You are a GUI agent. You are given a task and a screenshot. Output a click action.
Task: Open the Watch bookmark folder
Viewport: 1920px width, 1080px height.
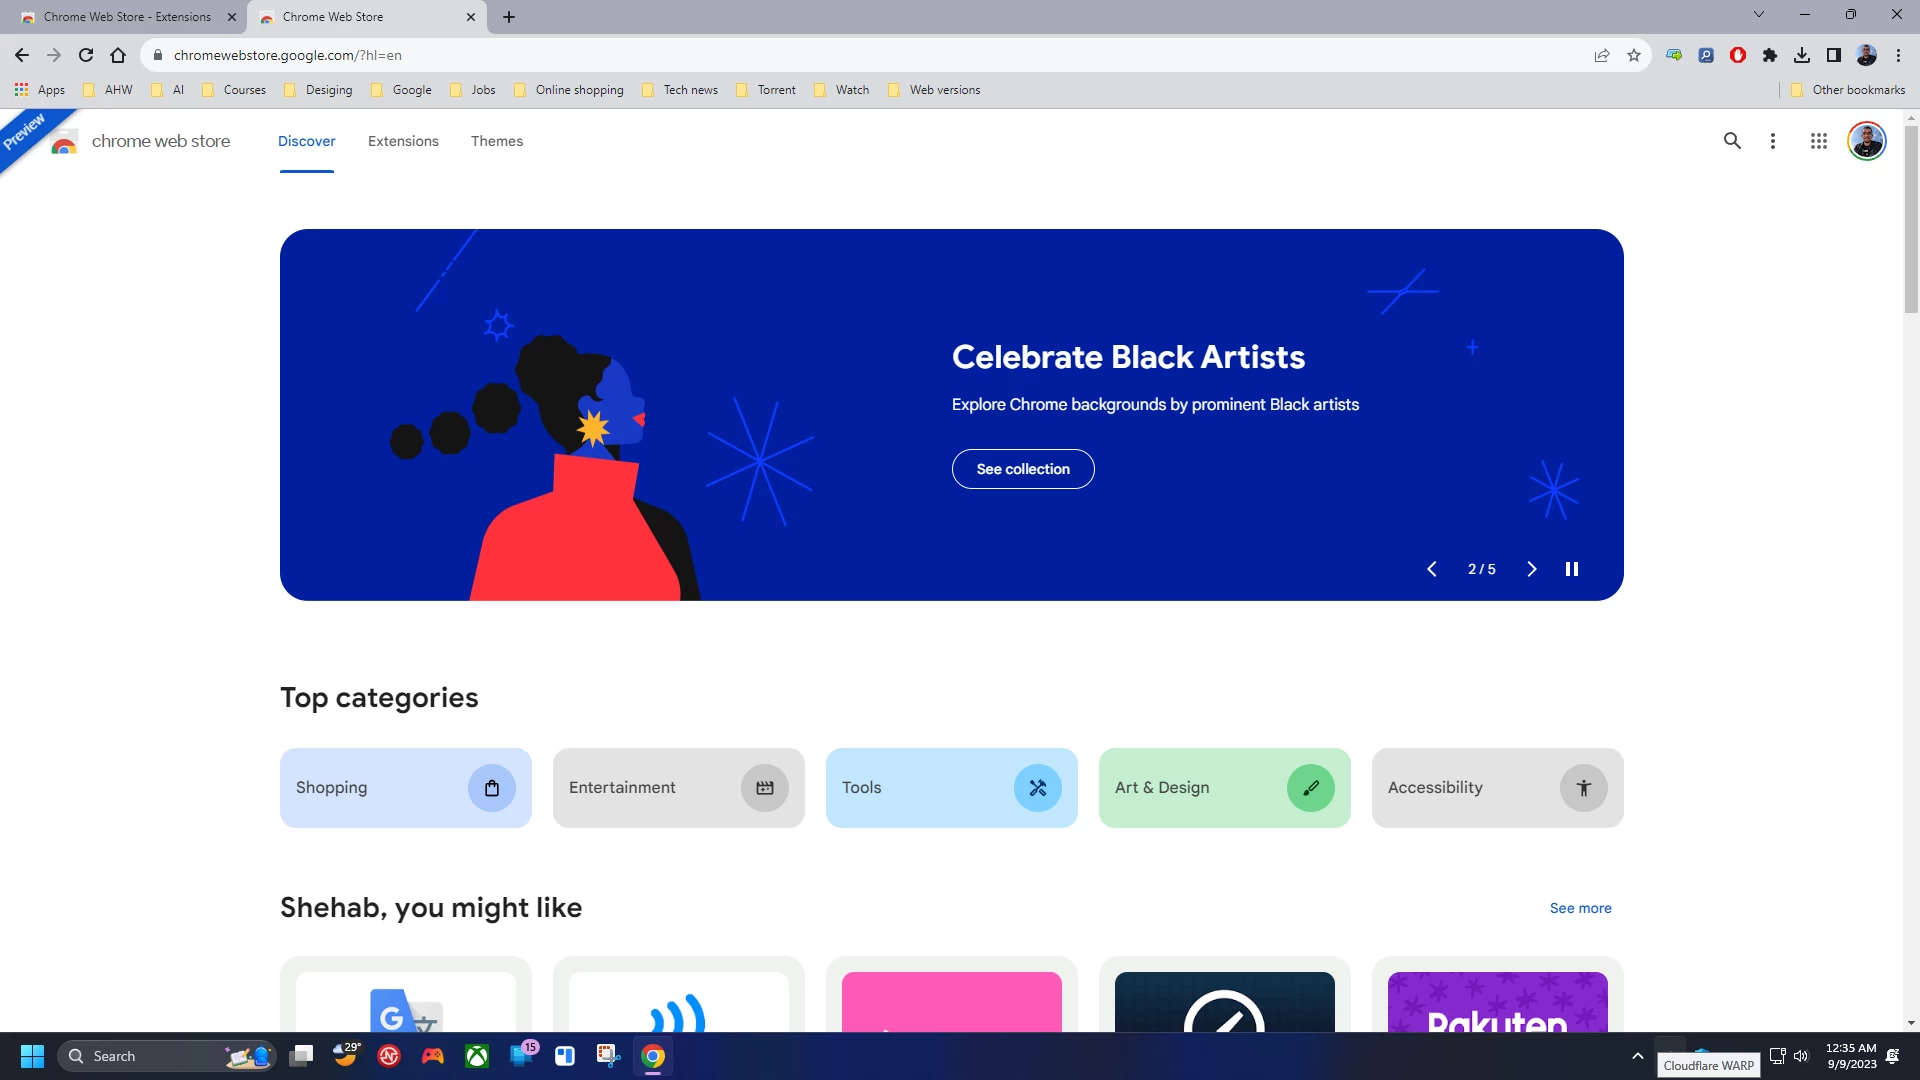(x=842, y=90)
